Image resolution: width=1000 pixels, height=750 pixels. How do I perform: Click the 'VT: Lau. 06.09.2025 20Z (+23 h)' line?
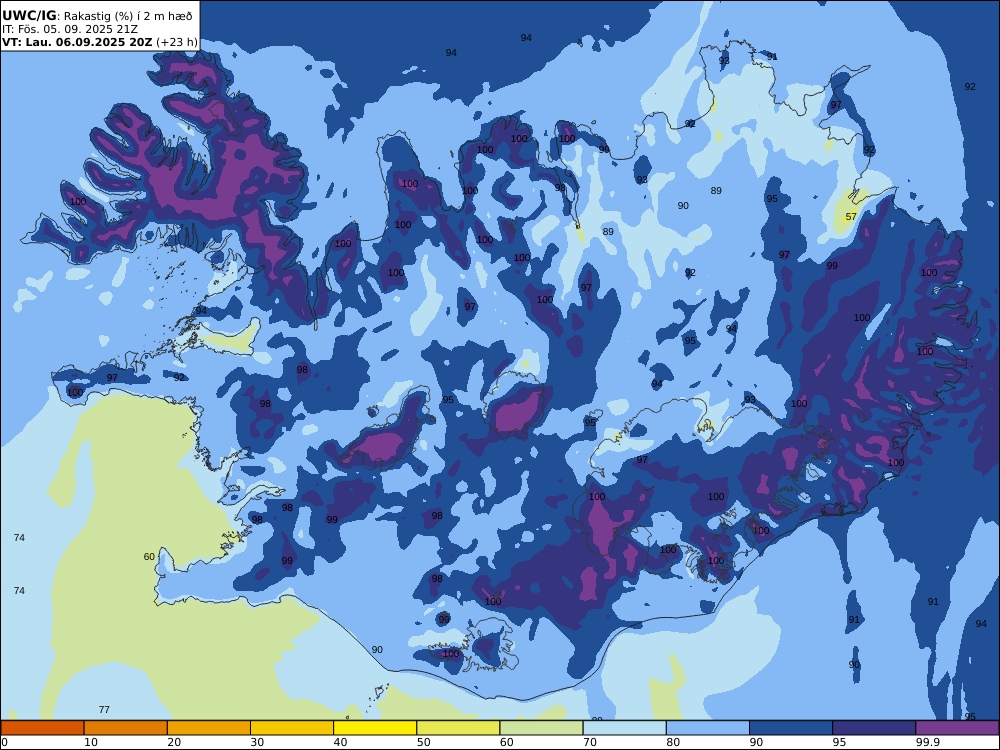coord(99,42)
